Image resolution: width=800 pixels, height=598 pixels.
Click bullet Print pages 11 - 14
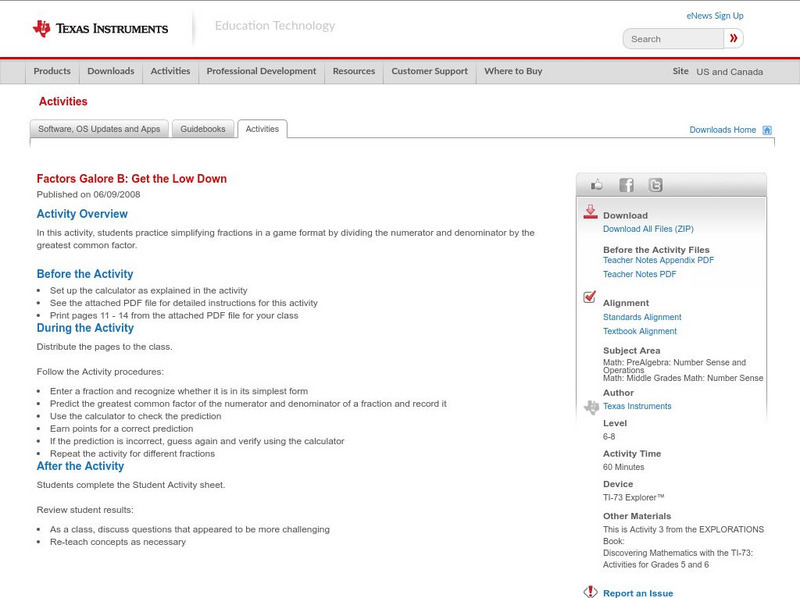click(174, 315)
